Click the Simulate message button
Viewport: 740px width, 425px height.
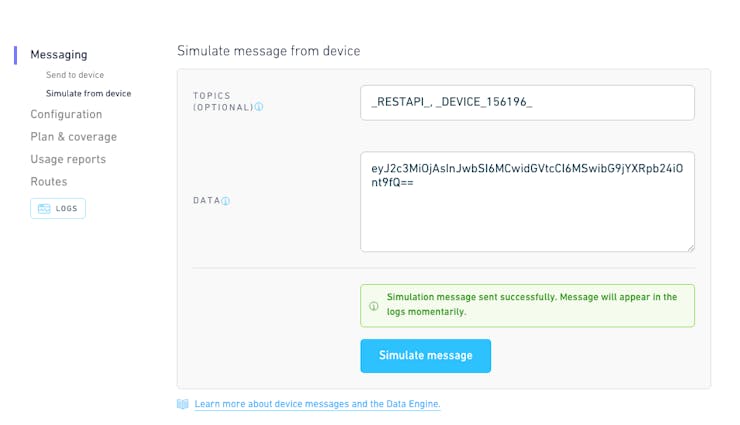[x=426, y=356]
